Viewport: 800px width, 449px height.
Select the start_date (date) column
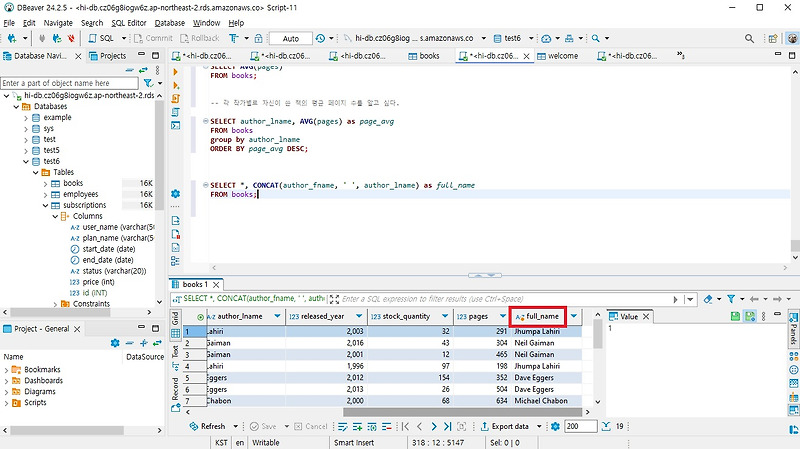tap(109, 249)
